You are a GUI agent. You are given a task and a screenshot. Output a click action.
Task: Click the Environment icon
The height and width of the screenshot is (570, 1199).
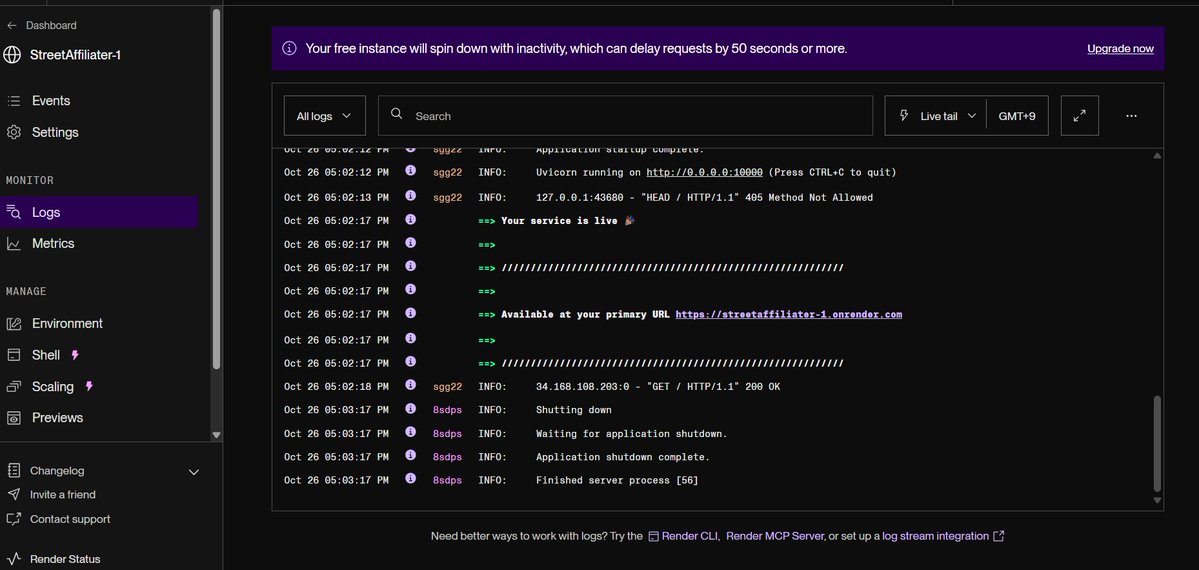(14, 324)
